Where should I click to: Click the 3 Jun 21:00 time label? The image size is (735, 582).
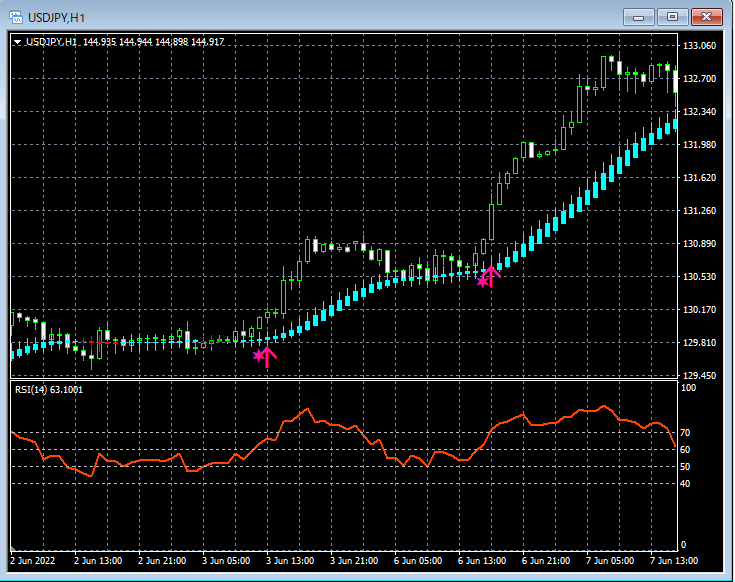[x=354, y=561]
